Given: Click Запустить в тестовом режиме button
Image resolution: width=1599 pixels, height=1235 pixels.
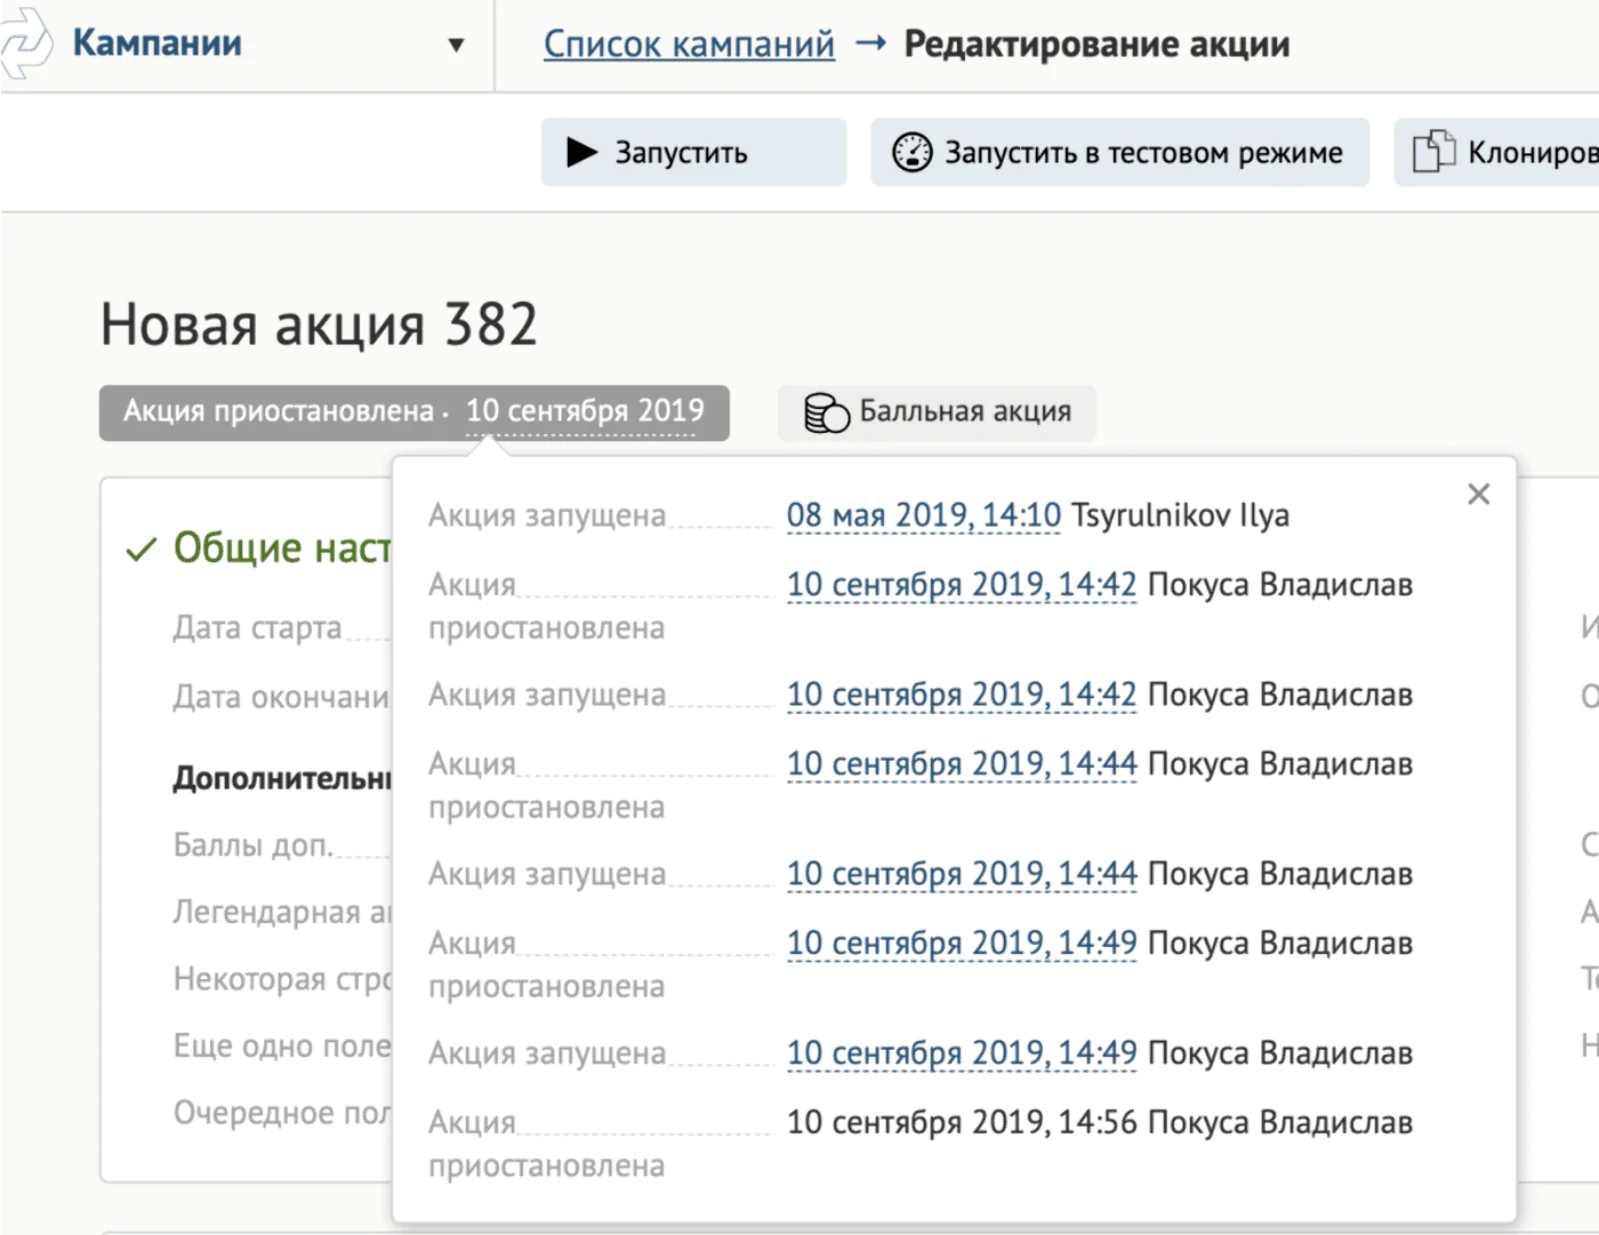Looking at the screenshot, I should [1119, 152].
